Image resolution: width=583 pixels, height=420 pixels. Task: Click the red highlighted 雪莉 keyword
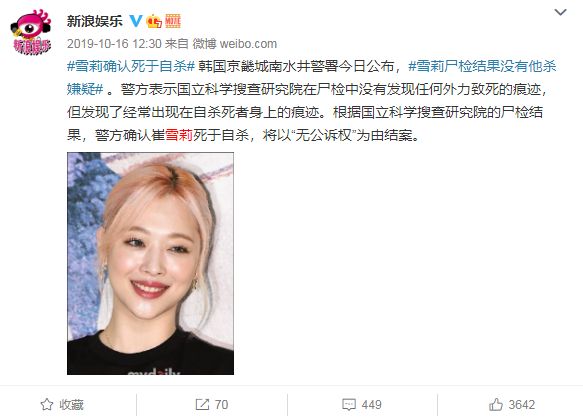(x=179, y=135)
